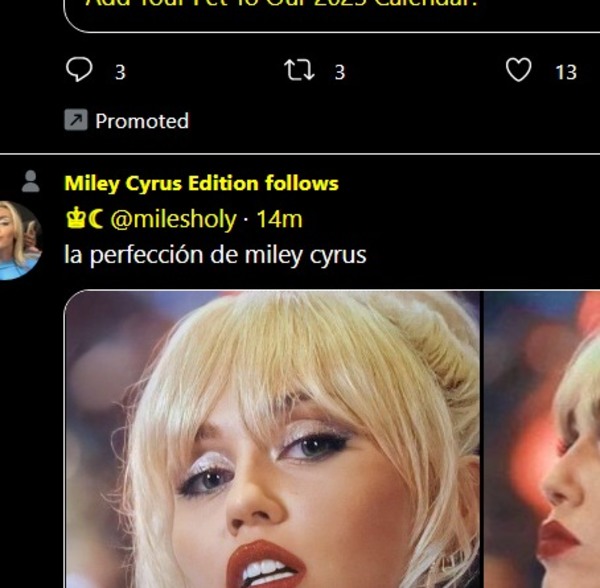Click the moon emoji next to the crown
600x588 pixels.
click(96, 219)
